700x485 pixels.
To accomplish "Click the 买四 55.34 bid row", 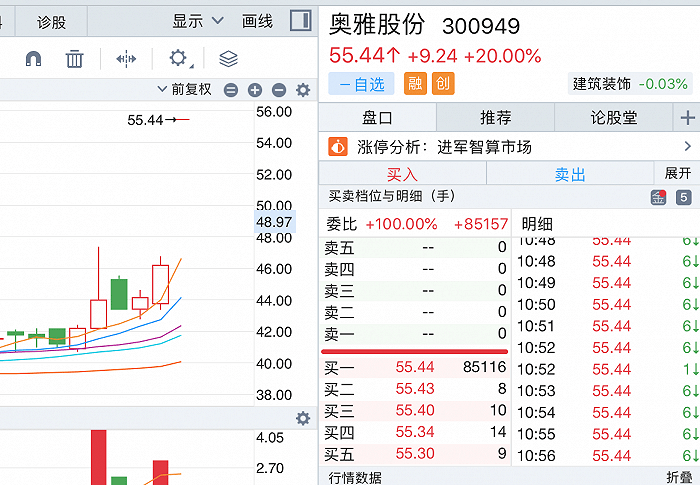I will pos(415,432).
